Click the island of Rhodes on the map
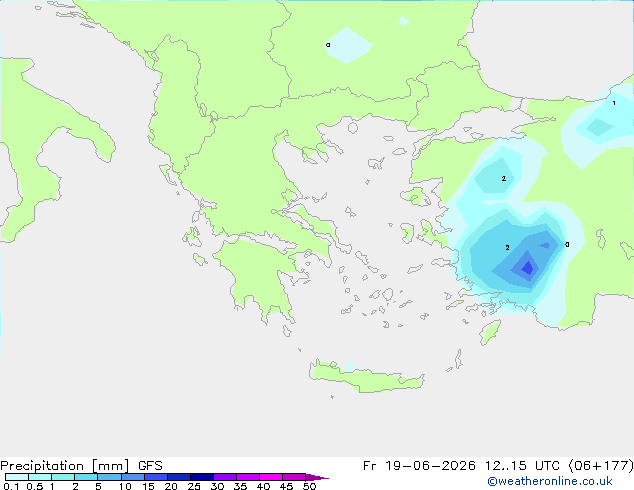The width and height of the screenshot is (634, 490). pyautogui.click(x=490, y=332)
